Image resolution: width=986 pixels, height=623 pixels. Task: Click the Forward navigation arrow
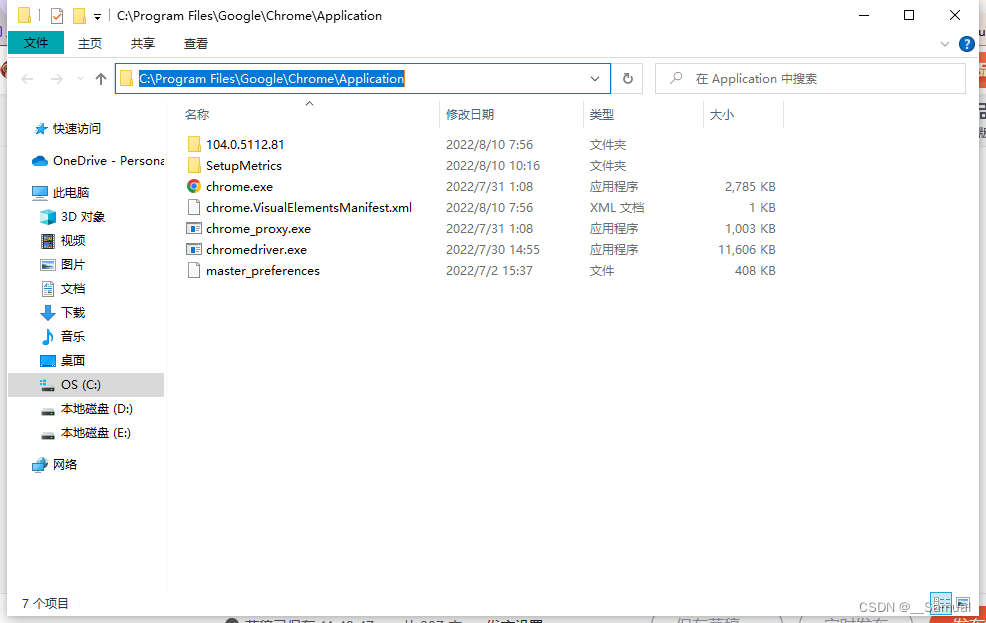[57, 79]
